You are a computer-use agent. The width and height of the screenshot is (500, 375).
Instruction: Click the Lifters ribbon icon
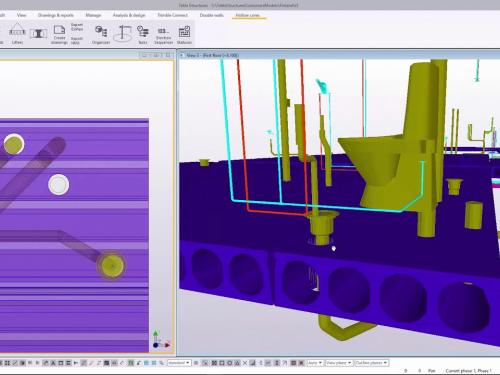(x=17, y=34)
